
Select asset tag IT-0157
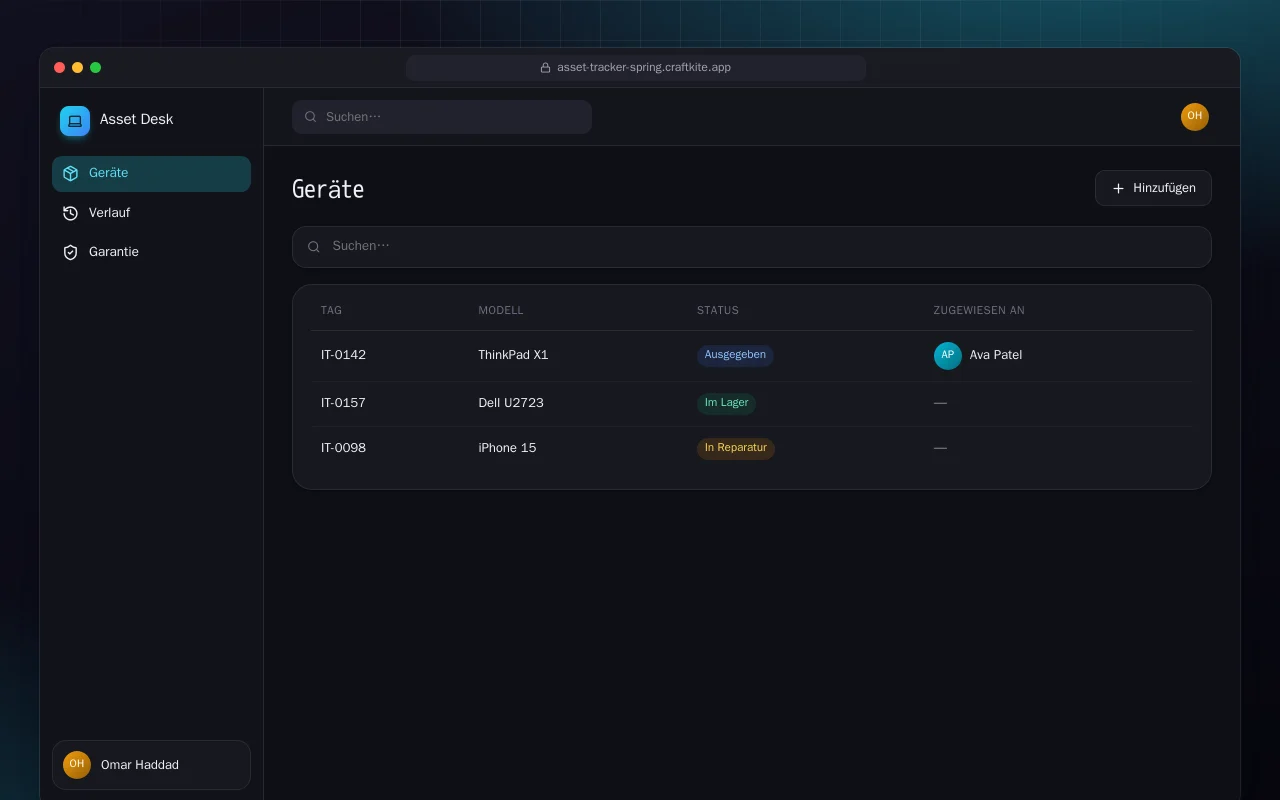[x=343, y=403]
